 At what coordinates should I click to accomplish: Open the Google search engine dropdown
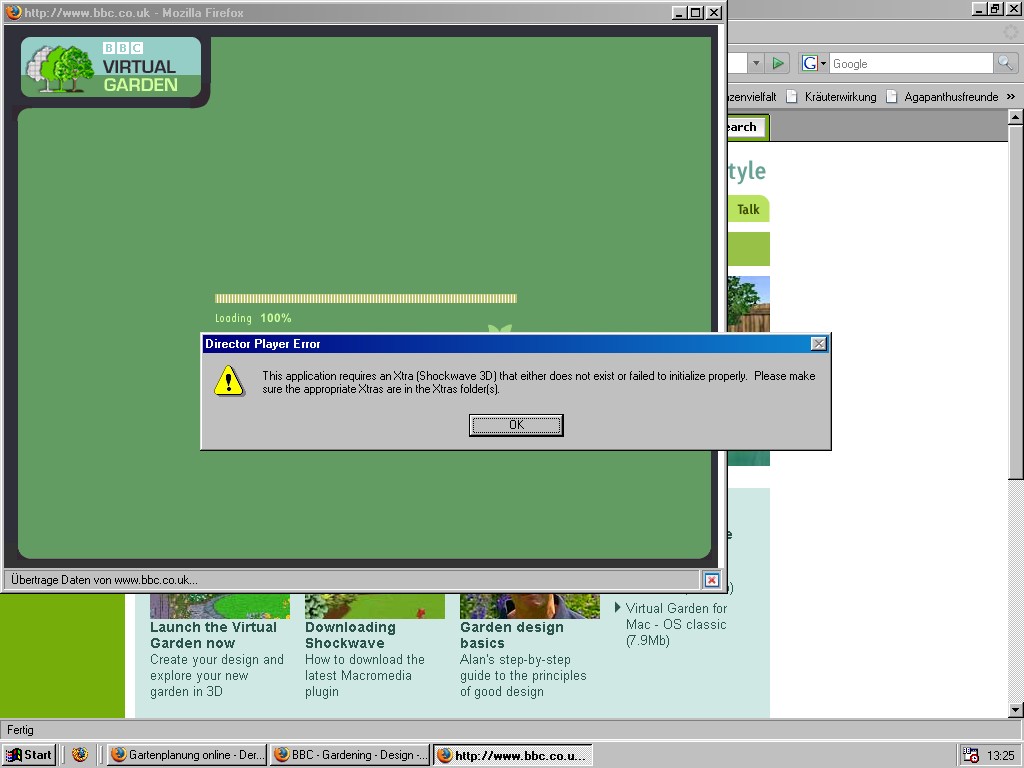(x=814, y=63)
